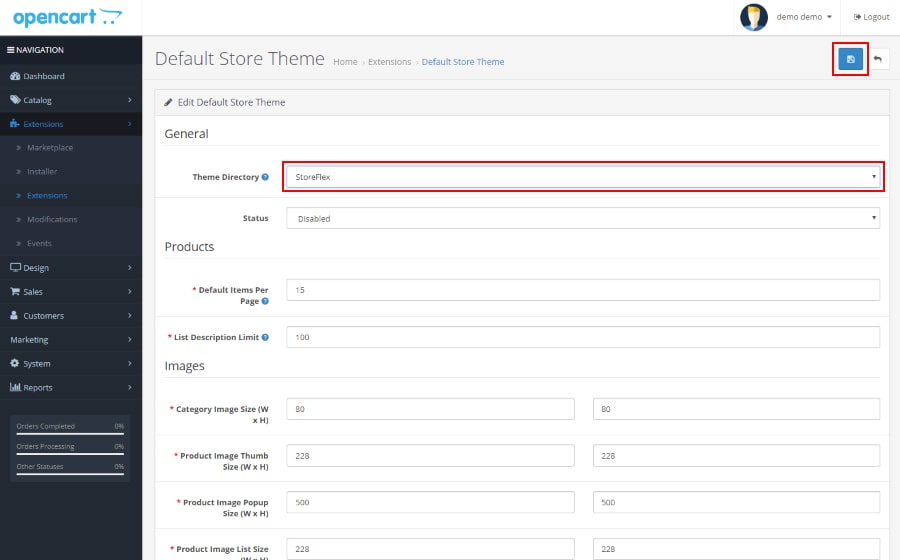The height and width of the screenshot is (560, 900).
Task: Click the Sales shopping cart icon
Action: click(x=15, y=291)
